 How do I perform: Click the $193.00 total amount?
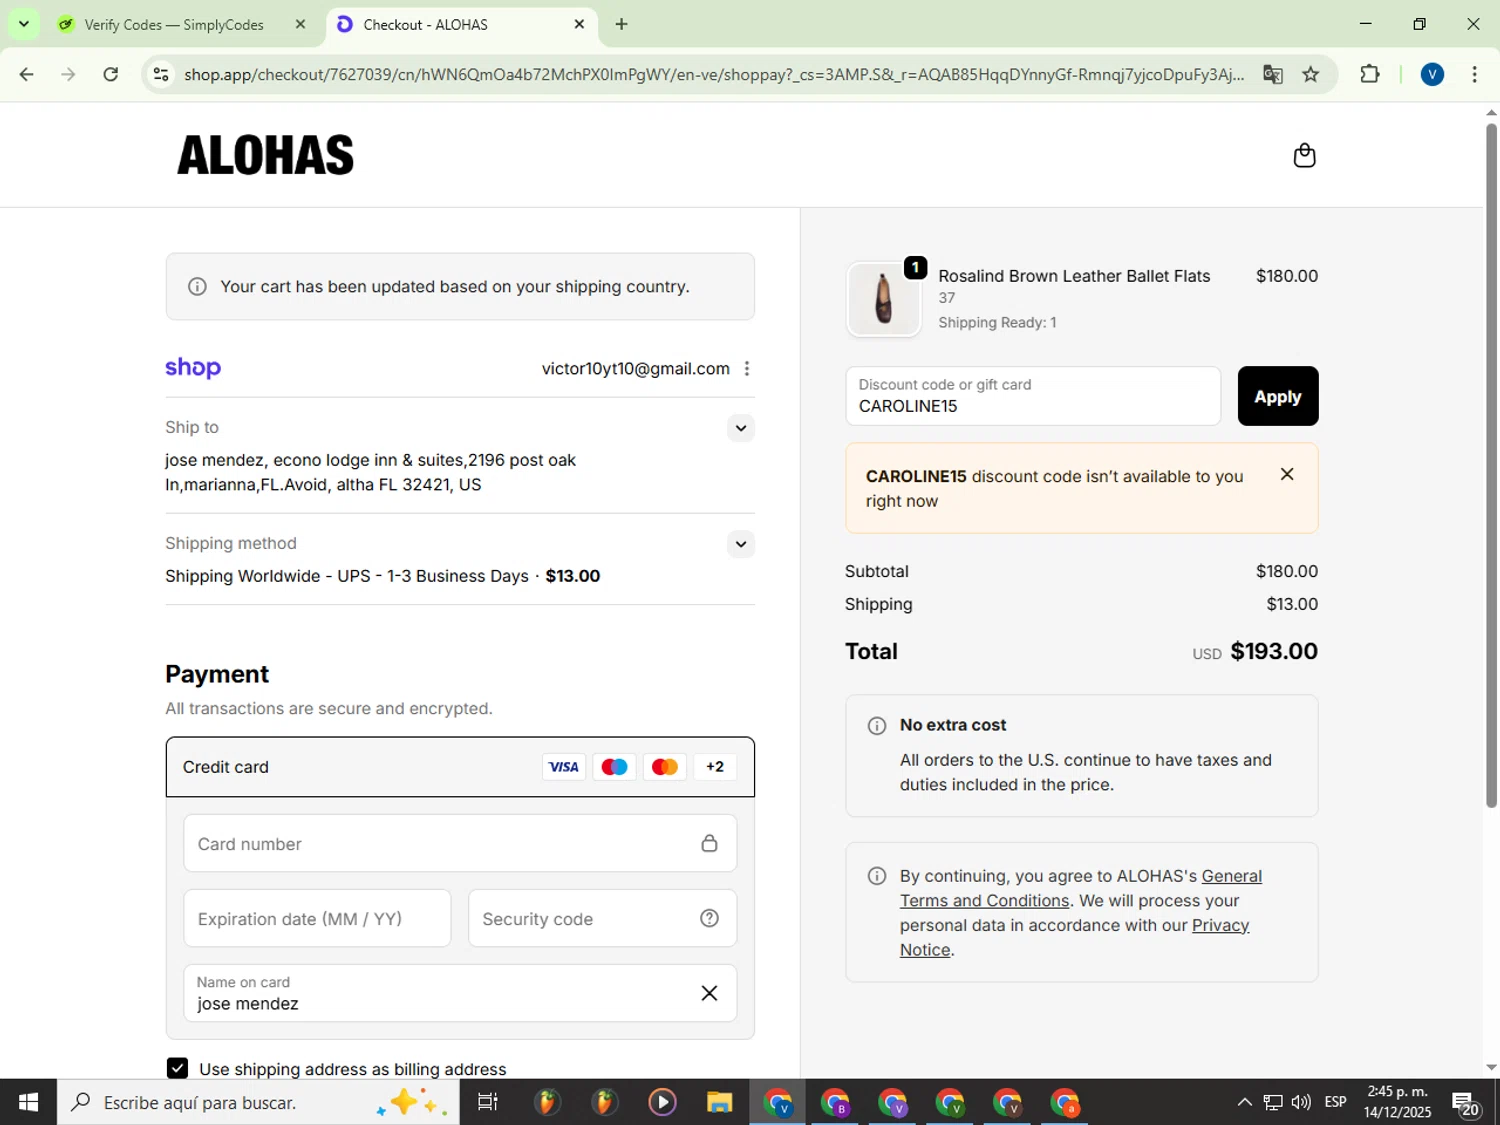click(1274, 651)
